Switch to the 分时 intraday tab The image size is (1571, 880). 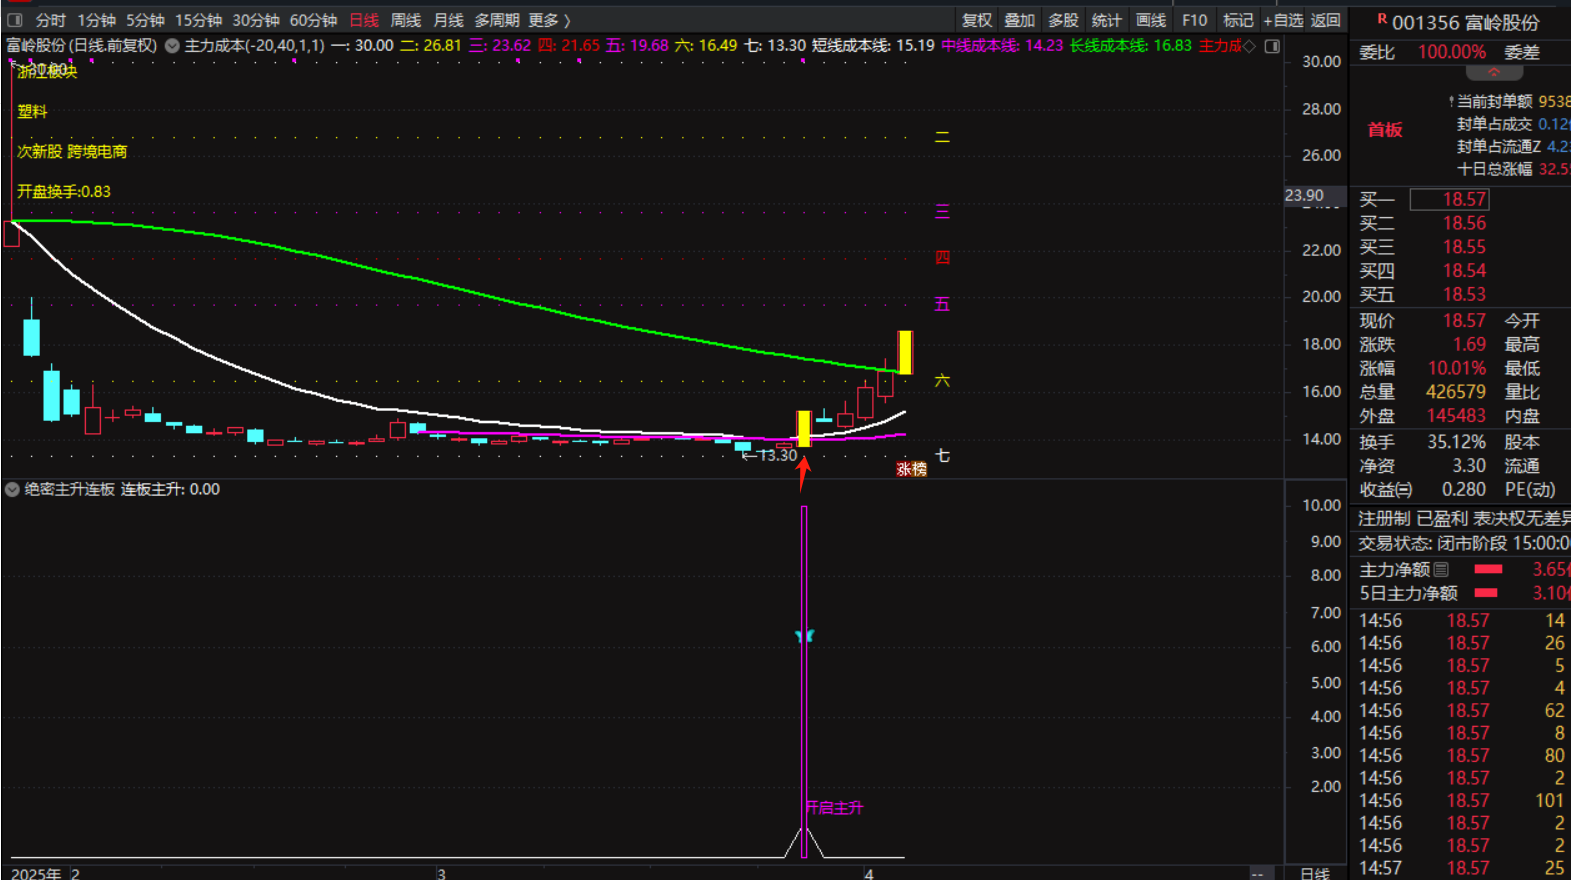(50, 20)
